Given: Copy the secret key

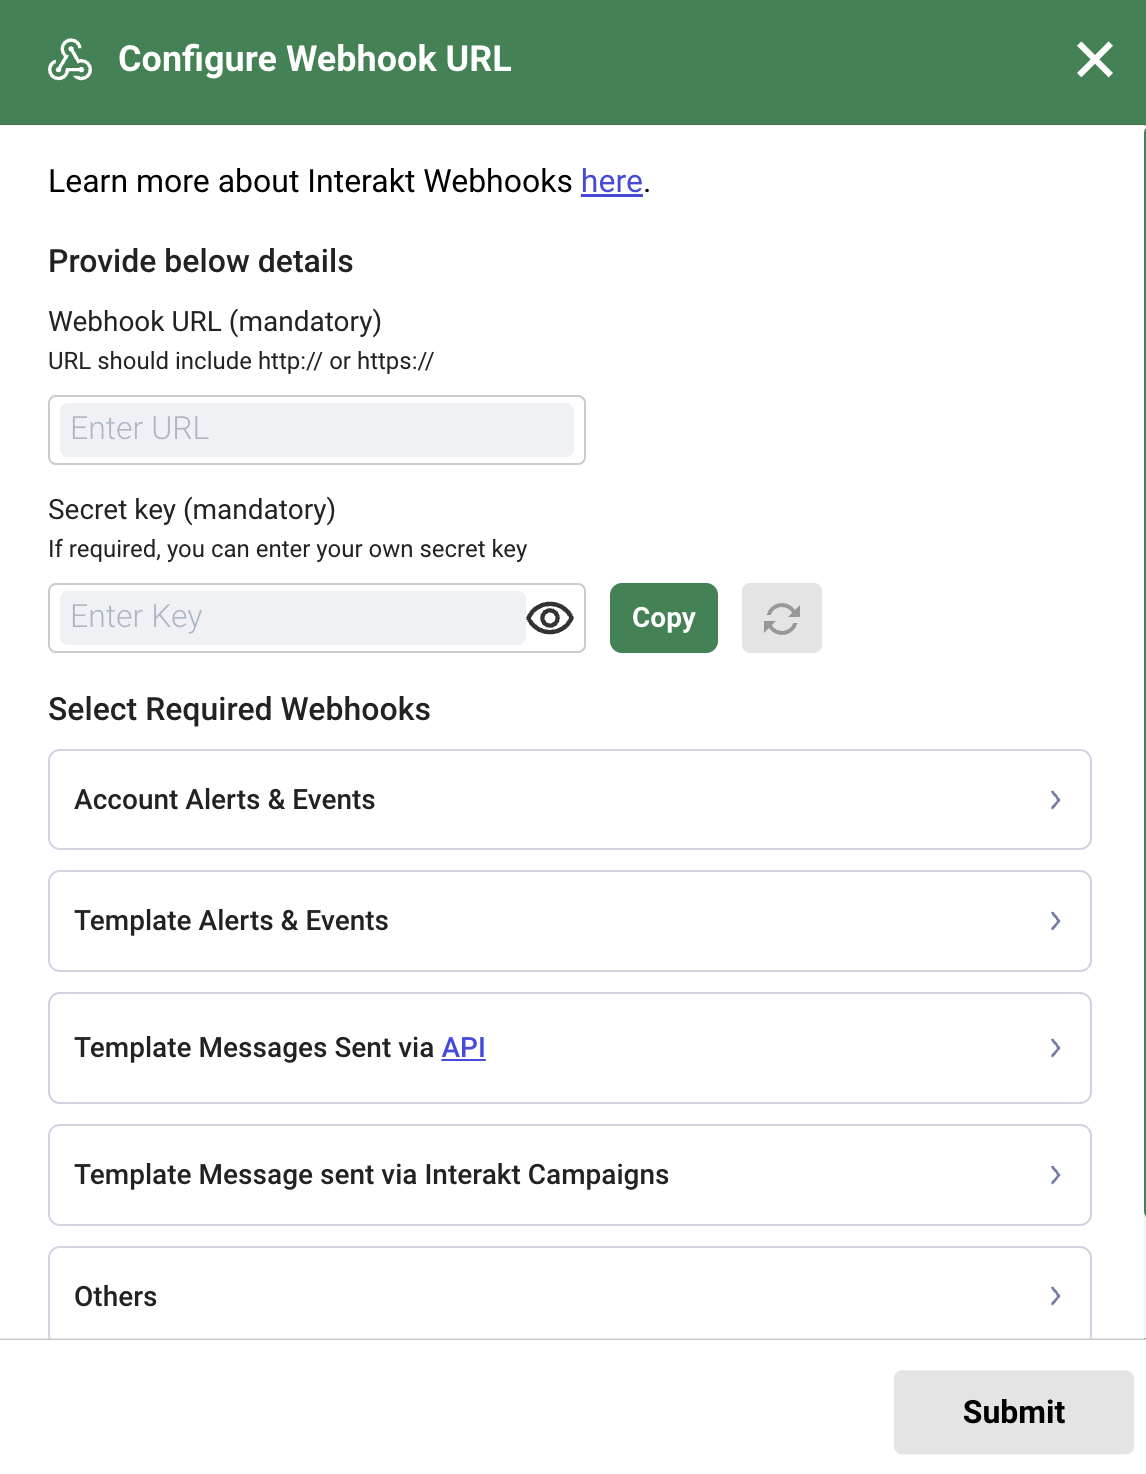Looking at the screenshot, I should tap(663, 619).
